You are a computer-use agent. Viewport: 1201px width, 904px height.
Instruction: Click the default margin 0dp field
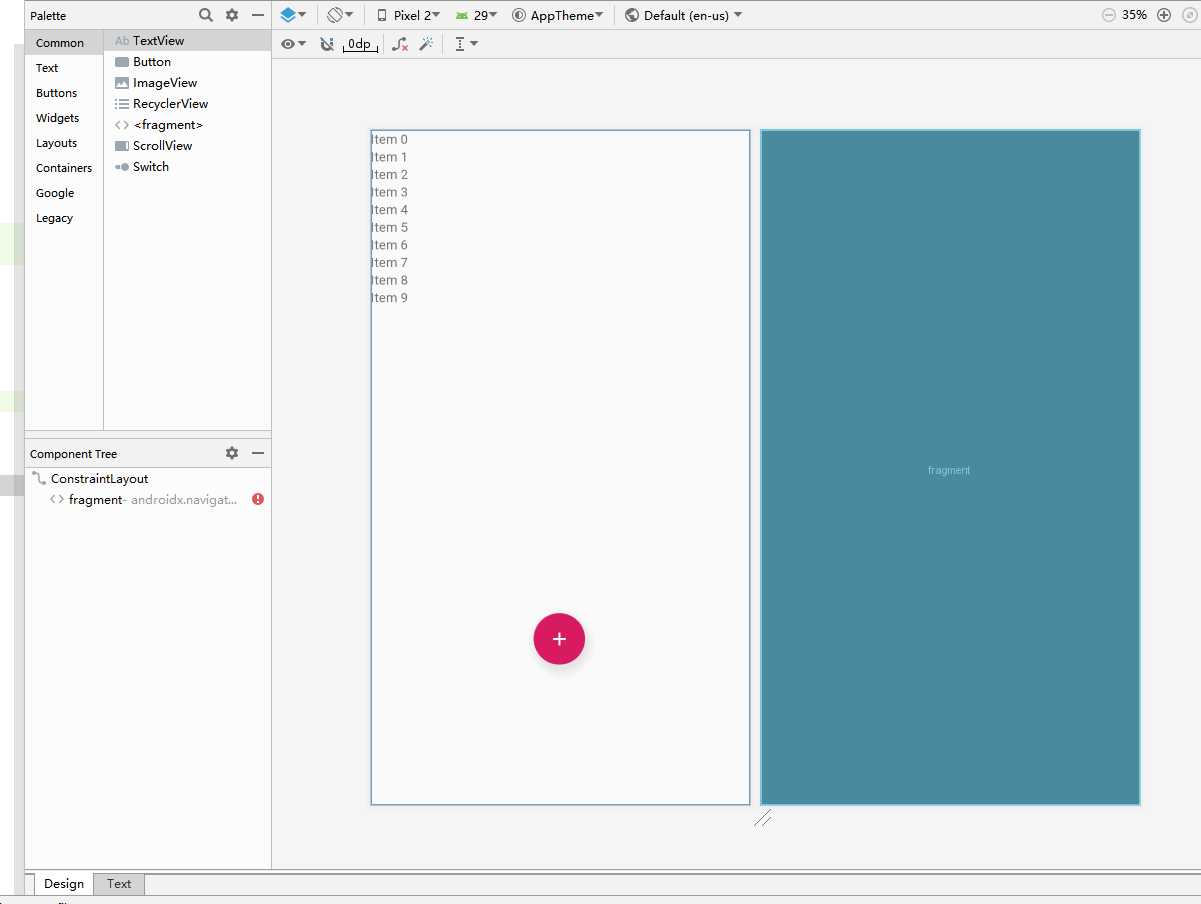coord(360,44)
